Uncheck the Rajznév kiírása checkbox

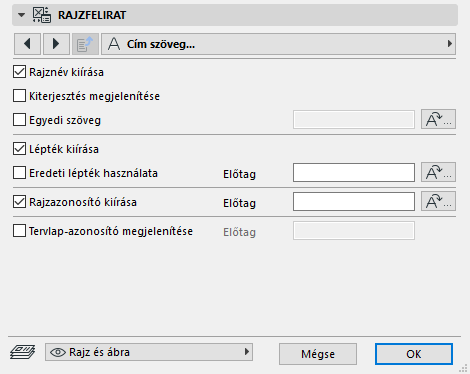[19, 72]
